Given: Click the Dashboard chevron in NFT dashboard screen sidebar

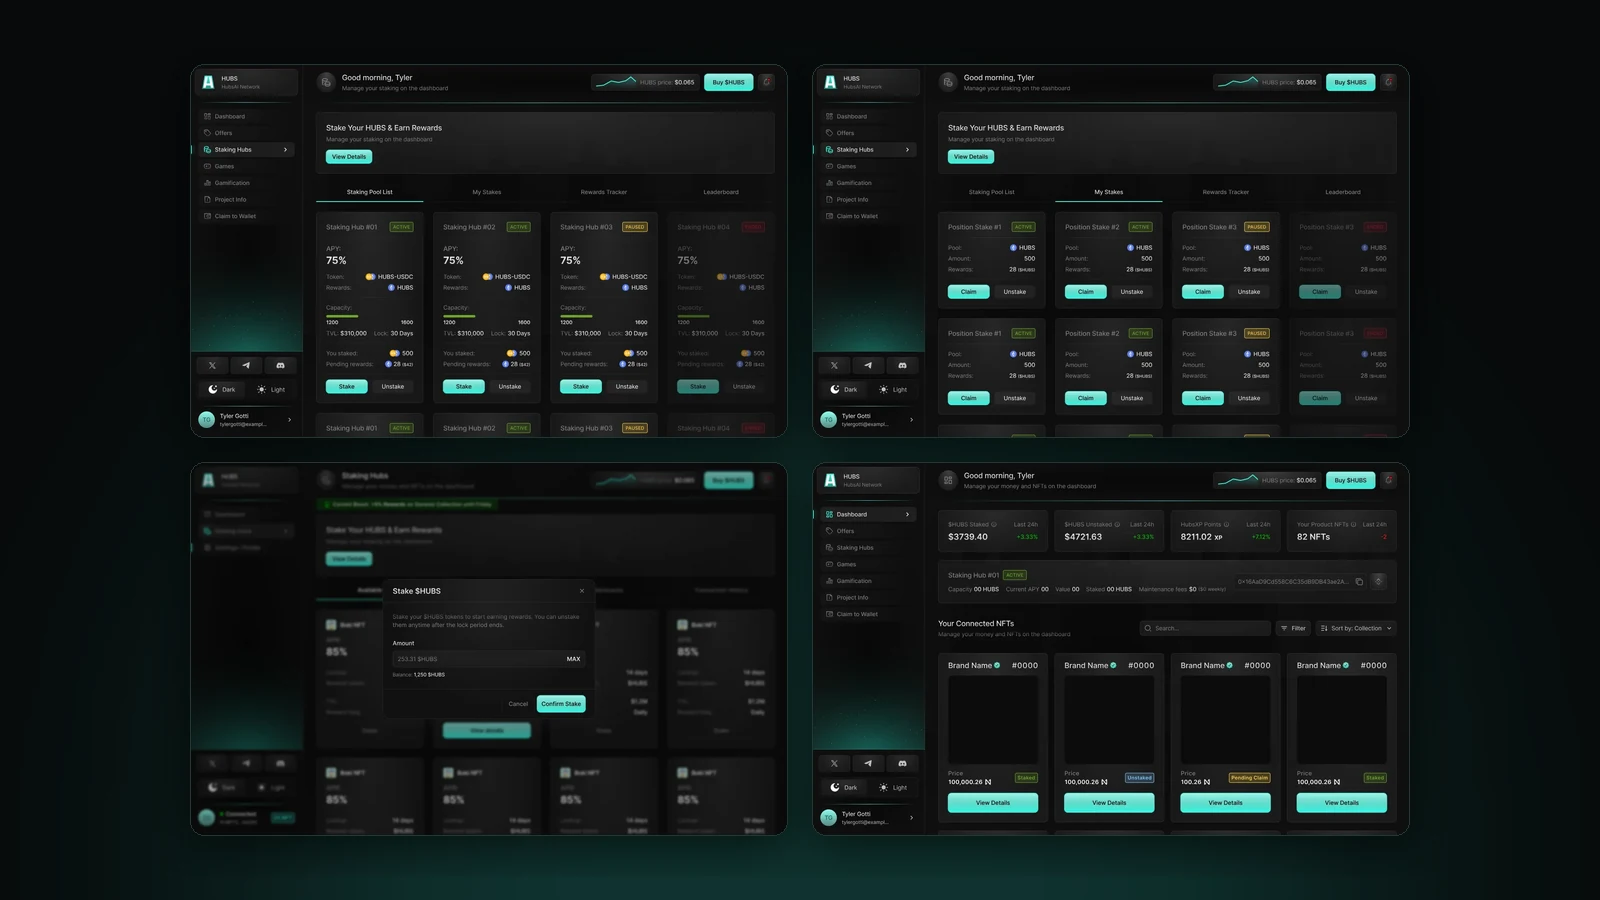Looking at the screenshot, I should 908,515.
